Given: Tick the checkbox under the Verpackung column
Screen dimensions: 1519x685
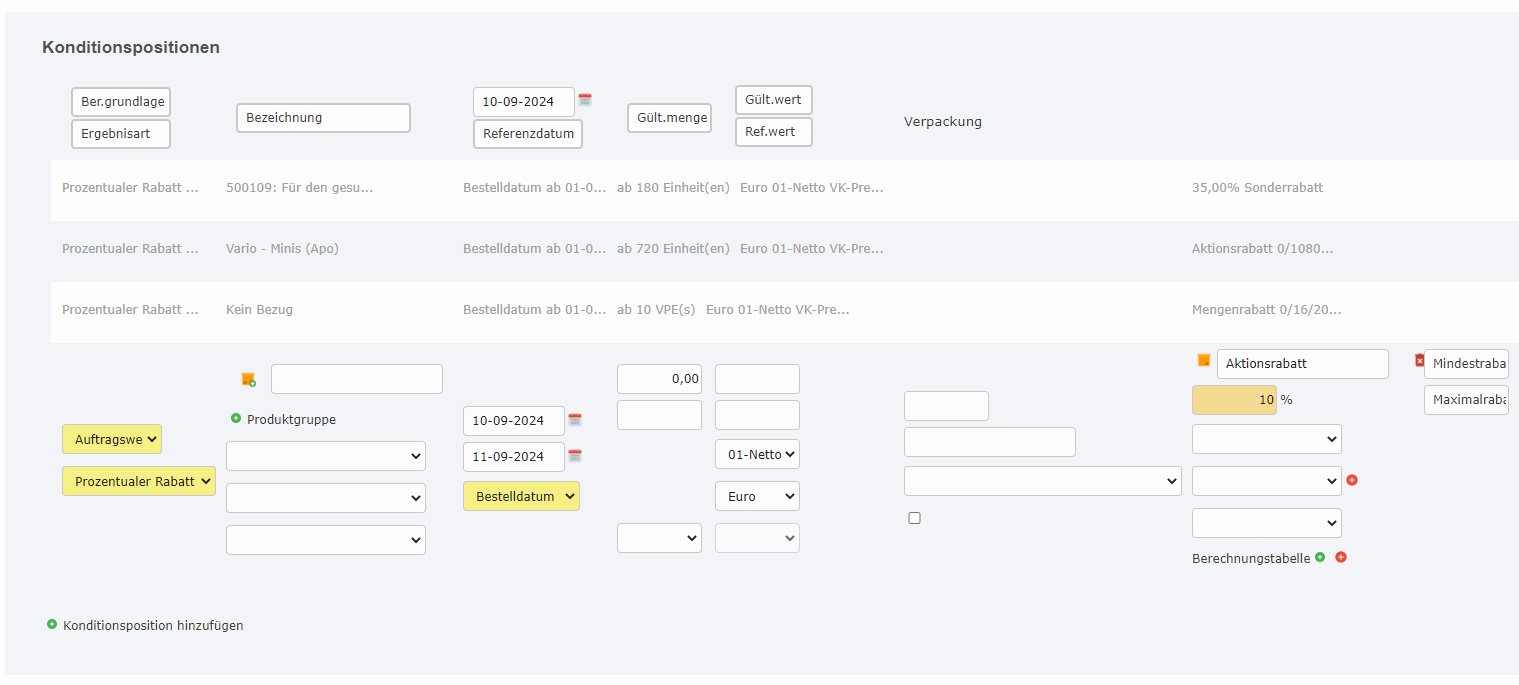Looking at the screenshot, I should point(914,518).
